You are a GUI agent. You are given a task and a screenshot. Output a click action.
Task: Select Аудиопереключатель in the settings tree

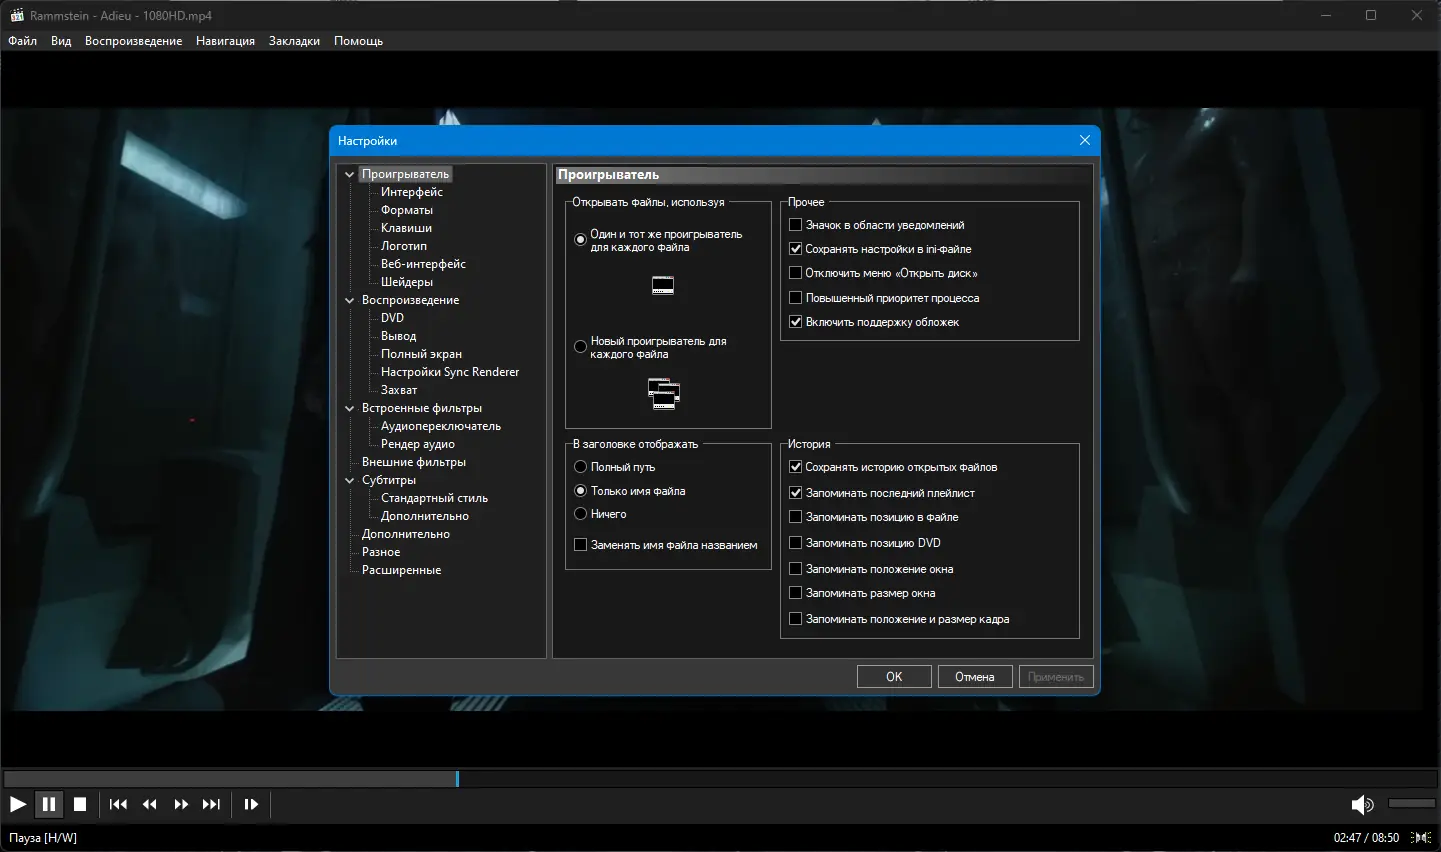[441, 426]
